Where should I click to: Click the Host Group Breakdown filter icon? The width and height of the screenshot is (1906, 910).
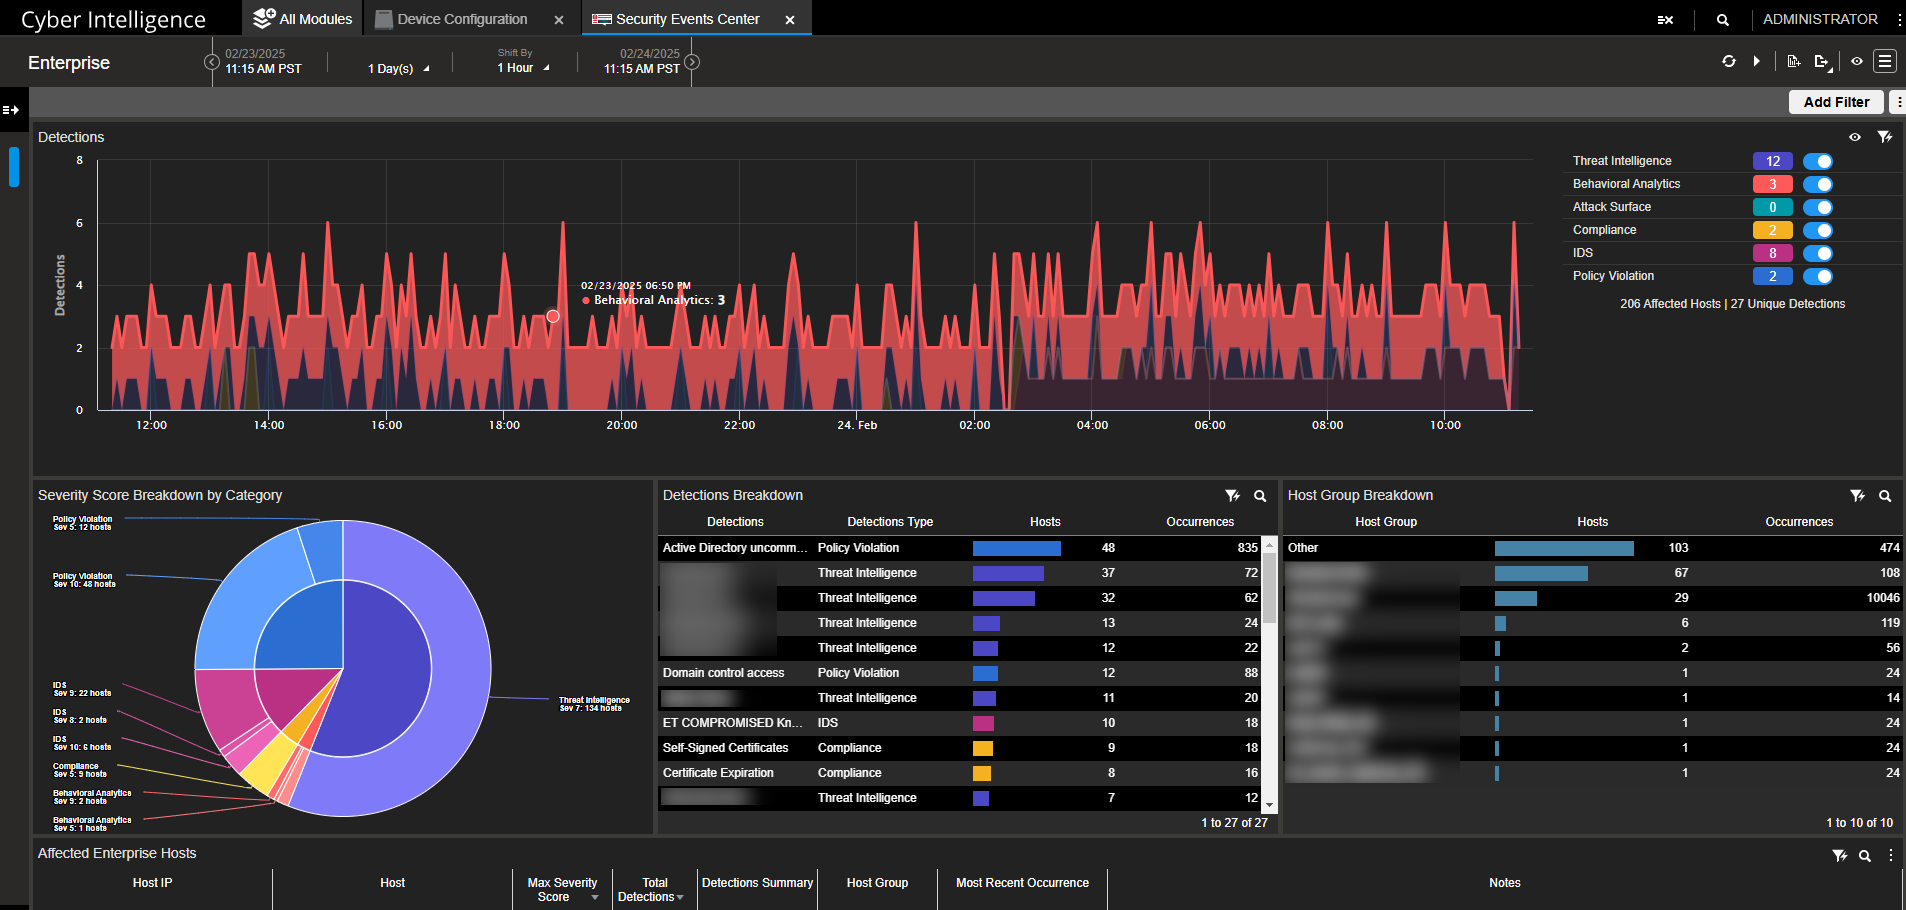(1857, 496)
